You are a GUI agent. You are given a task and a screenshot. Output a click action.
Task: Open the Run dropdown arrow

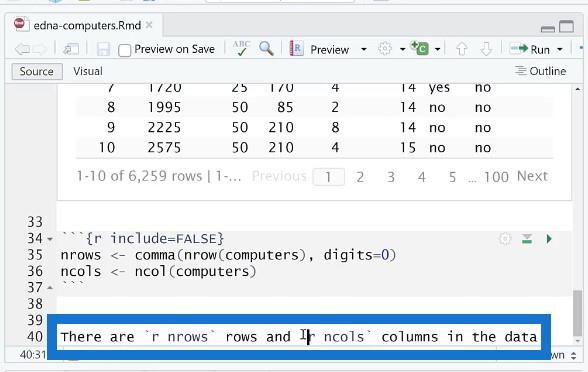tap(560, 50)
